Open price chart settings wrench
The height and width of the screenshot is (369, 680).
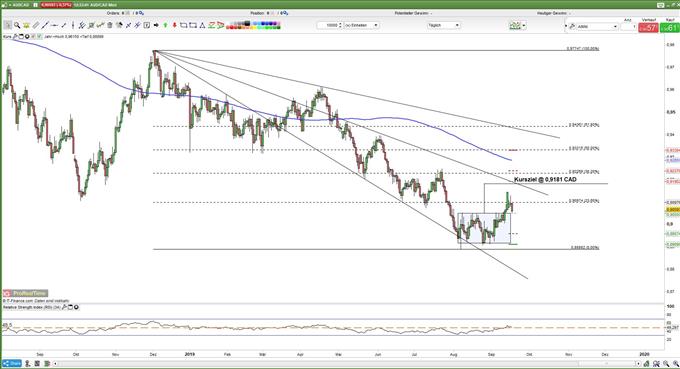pos(15,37)
